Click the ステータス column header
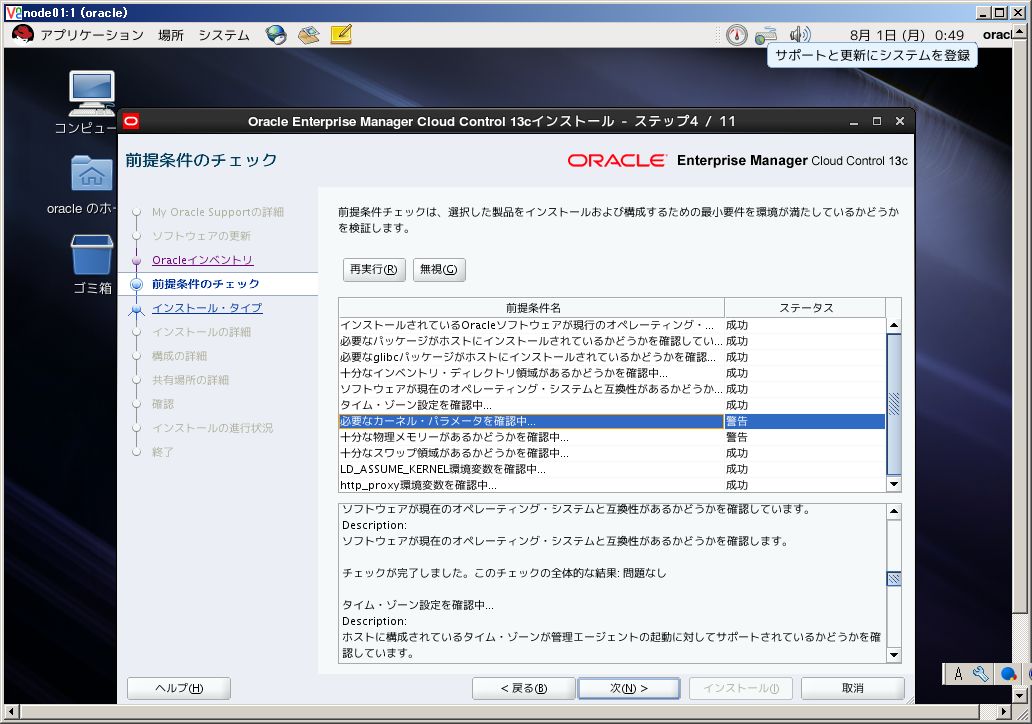Screen dimensions: 1032x724 pyautogui.click(x=806, y=307)
